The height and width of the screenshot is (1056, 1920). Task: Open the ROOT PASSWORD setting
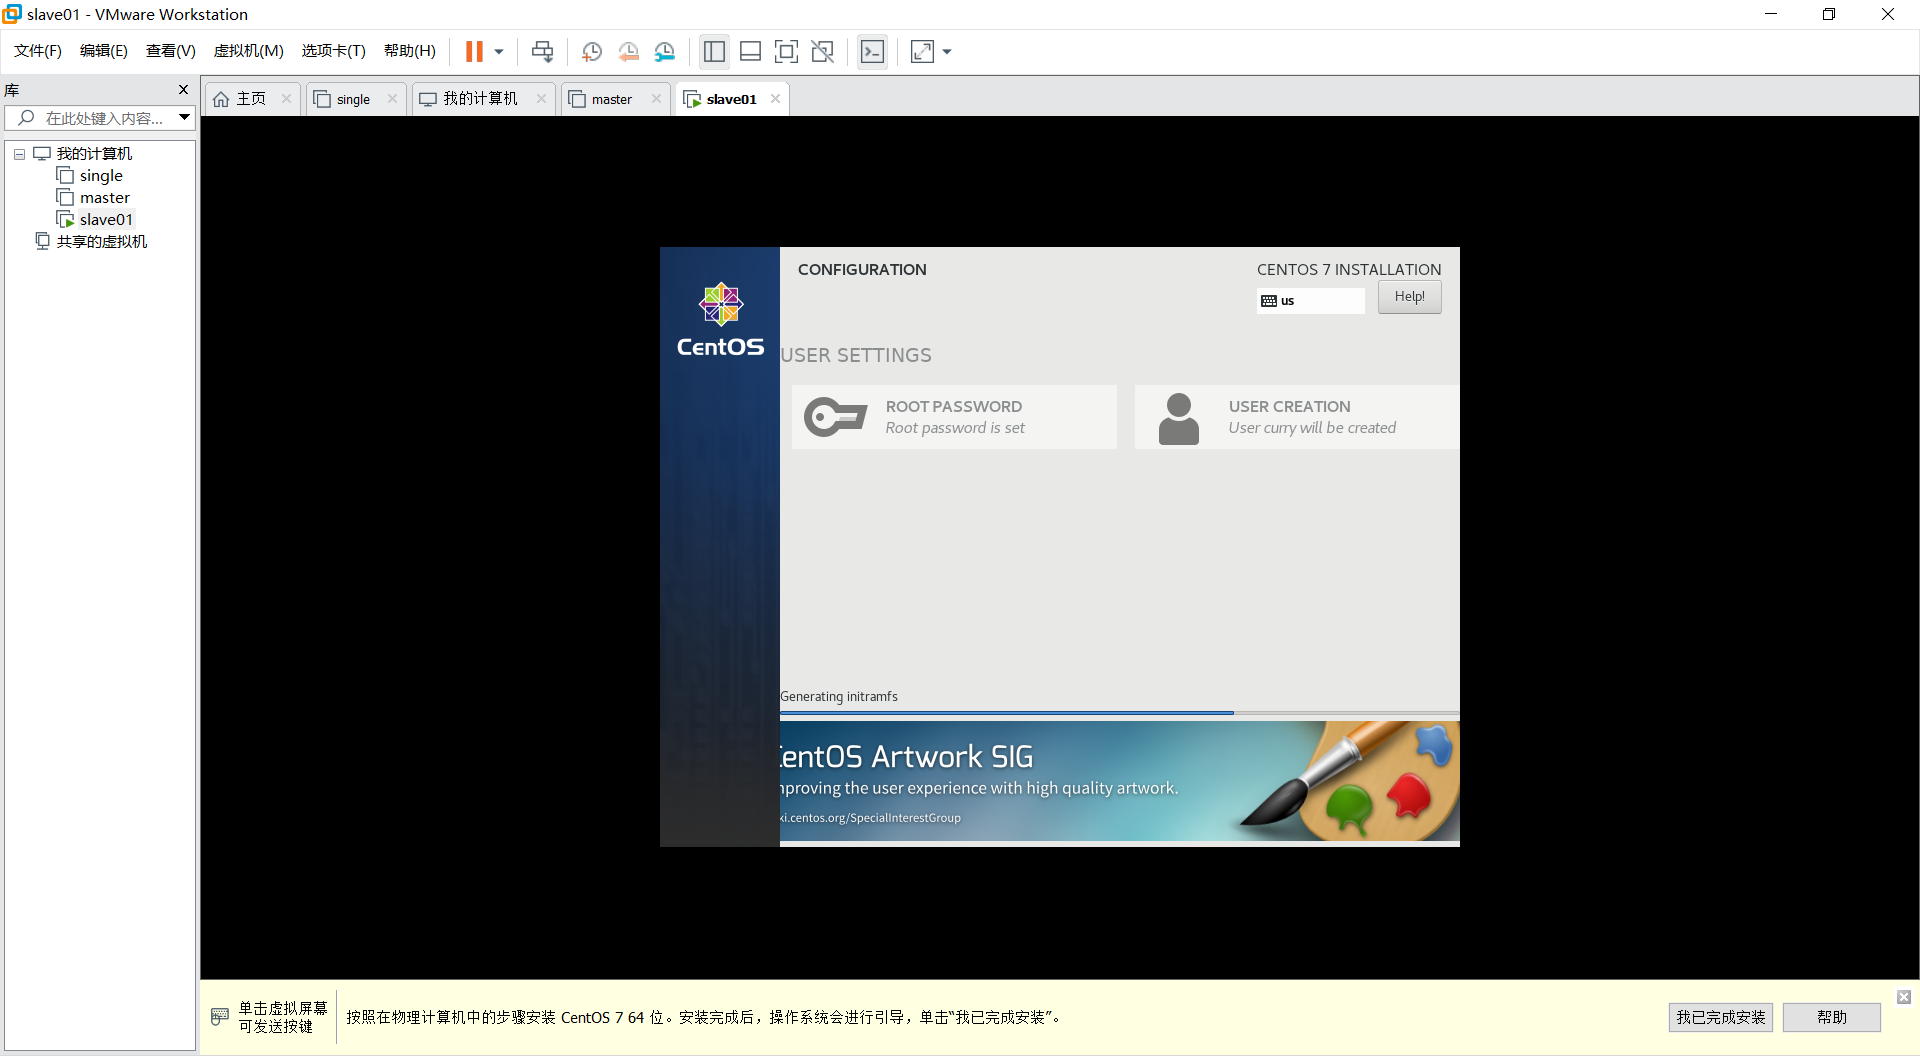pos(954,417)
